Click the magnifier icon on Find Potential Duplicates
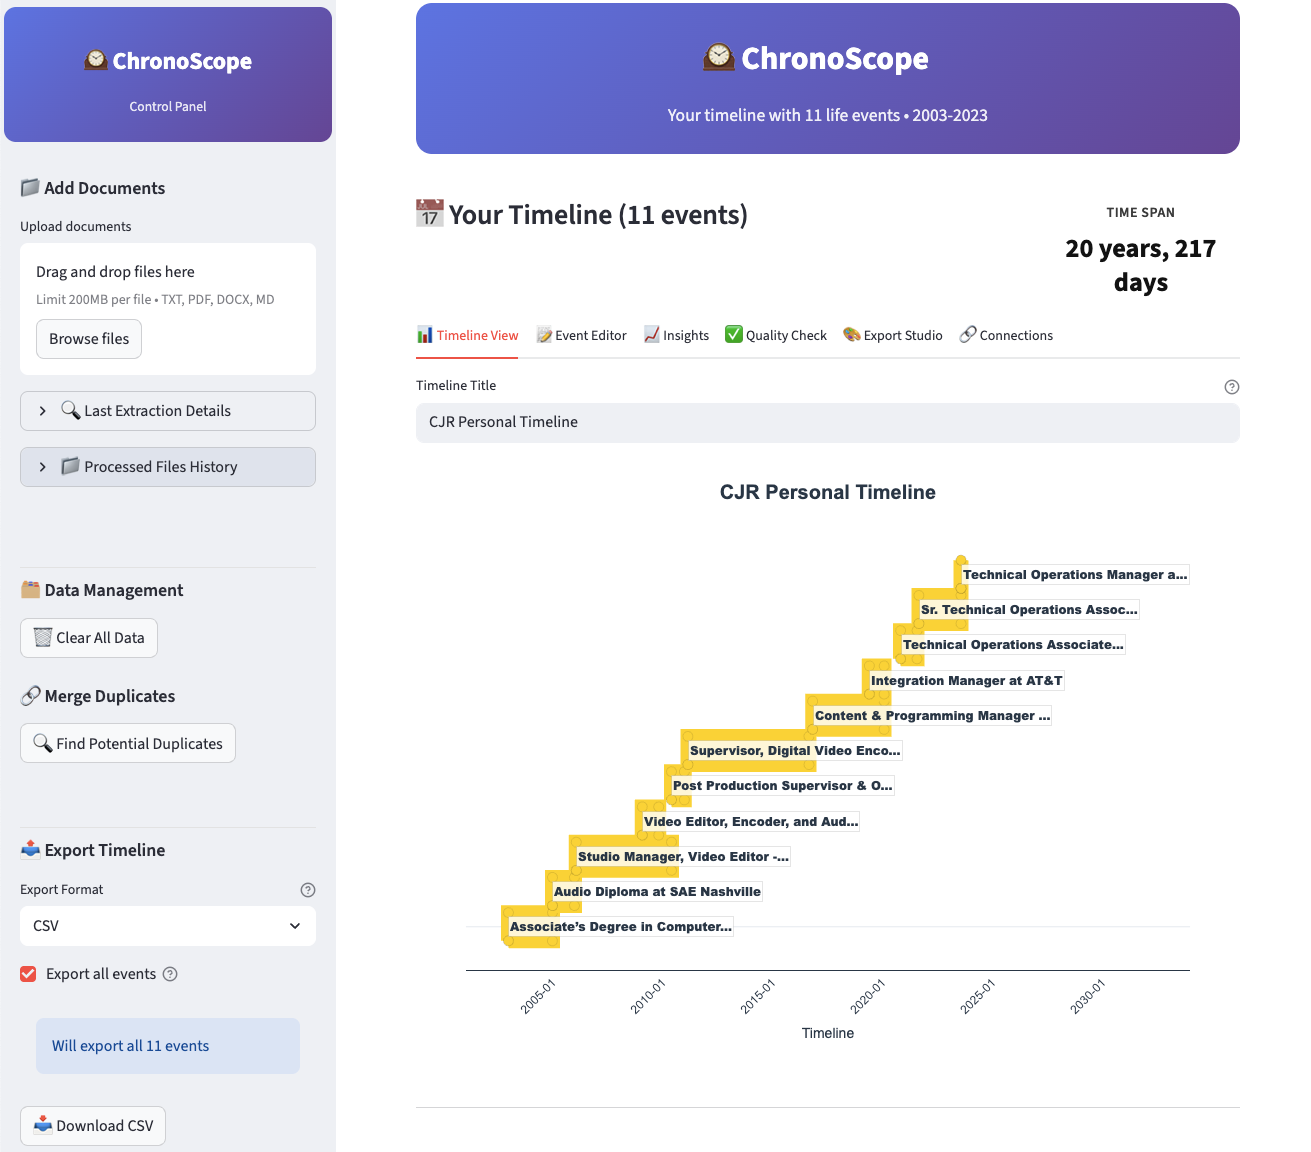This screenshot has height=1152, width=1311. coord(43,743)
